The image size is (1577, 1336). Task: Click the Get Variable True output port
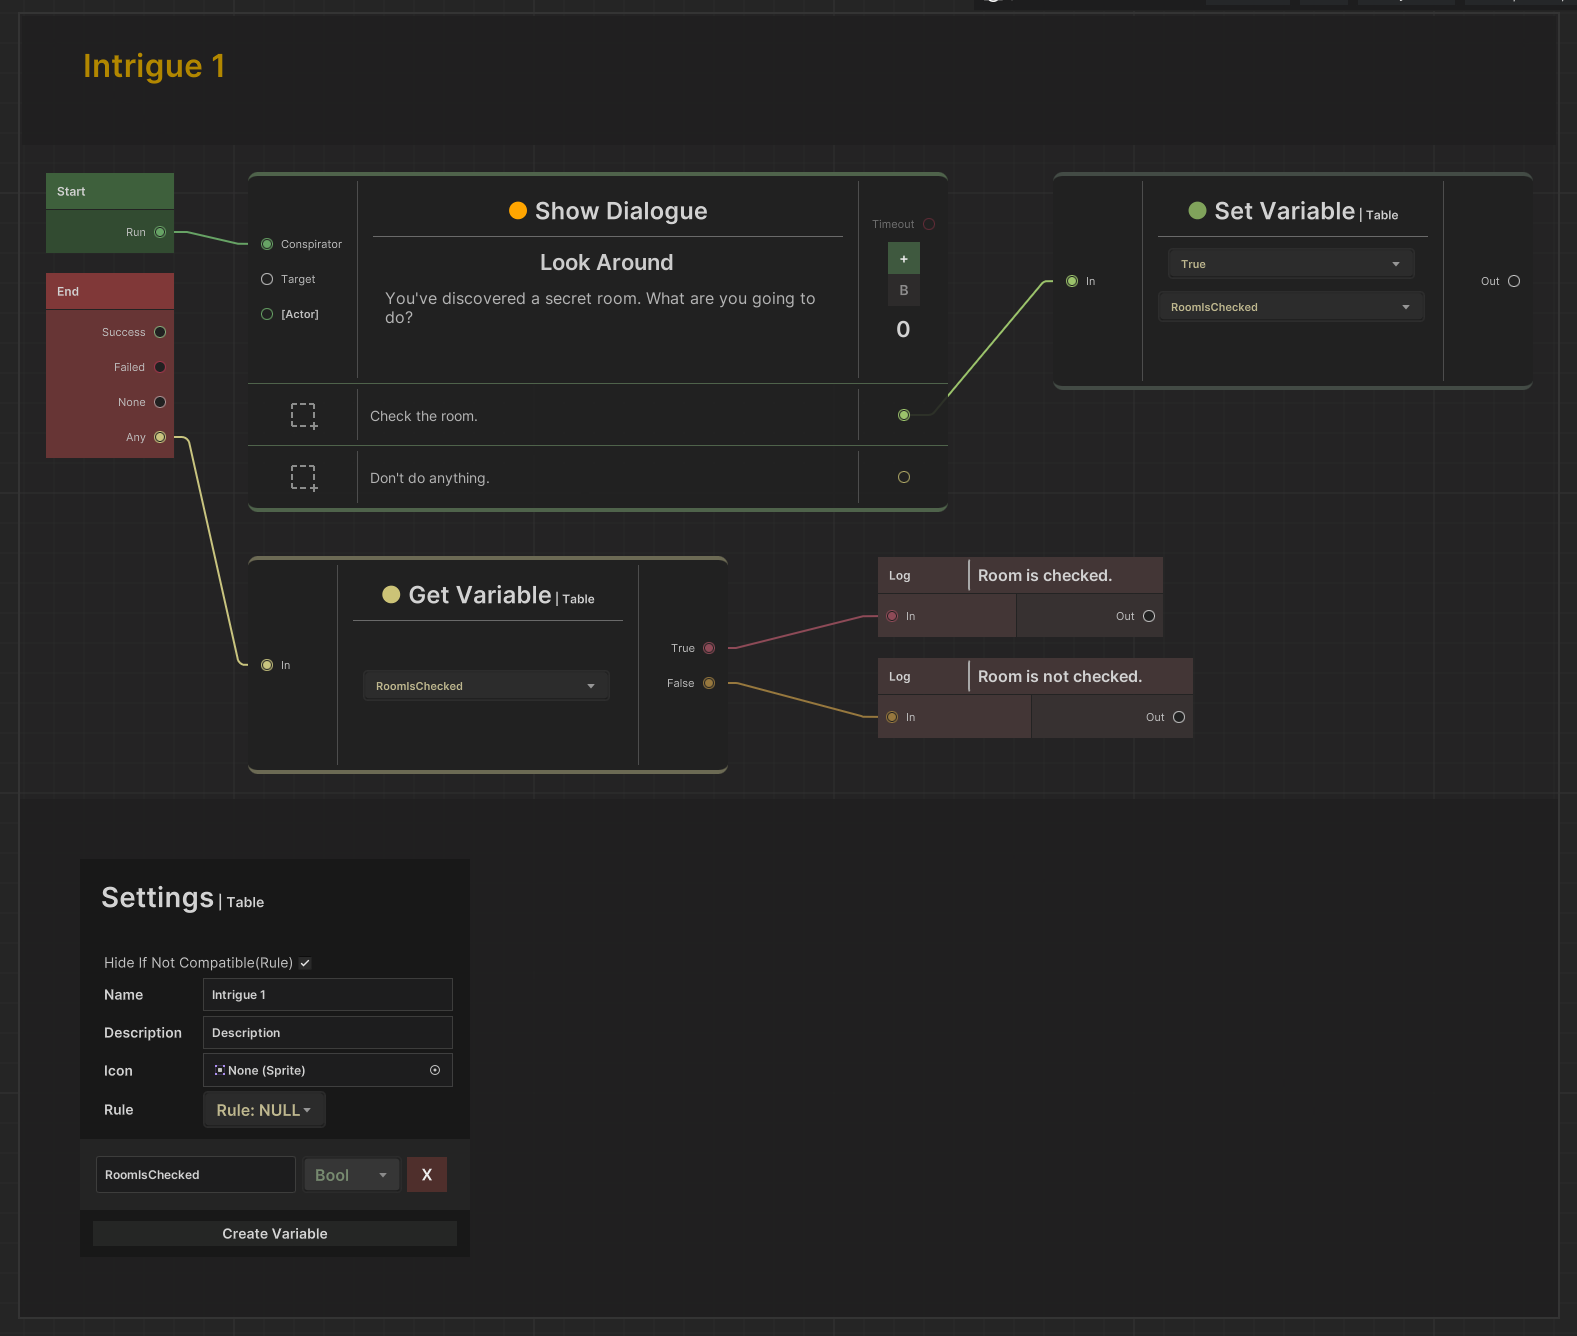coord(709,648)
